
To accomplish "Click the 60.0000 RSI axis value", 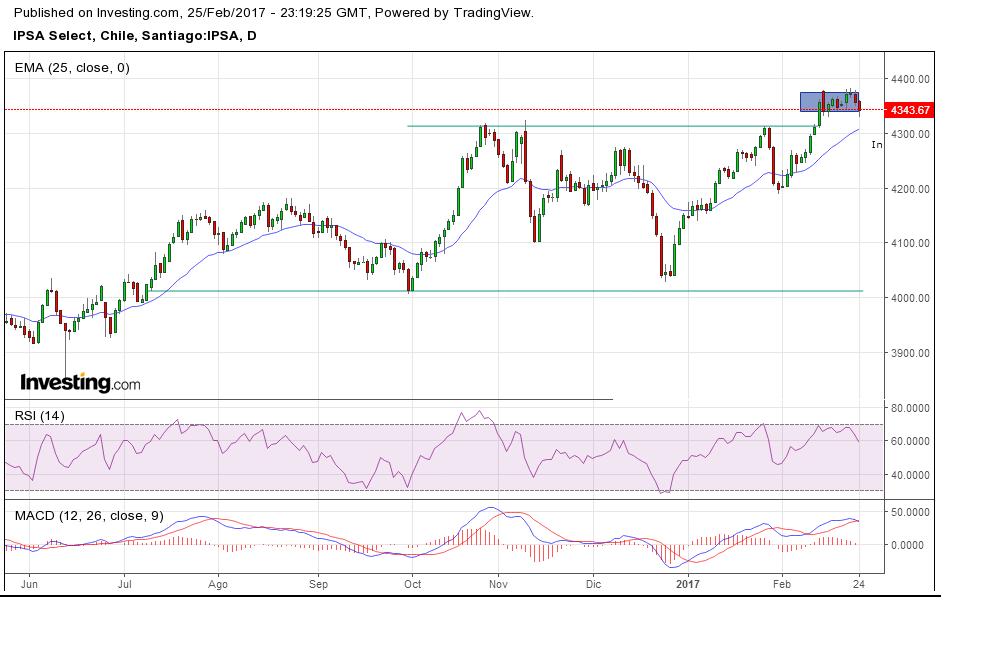I will (x=910, y=442).
